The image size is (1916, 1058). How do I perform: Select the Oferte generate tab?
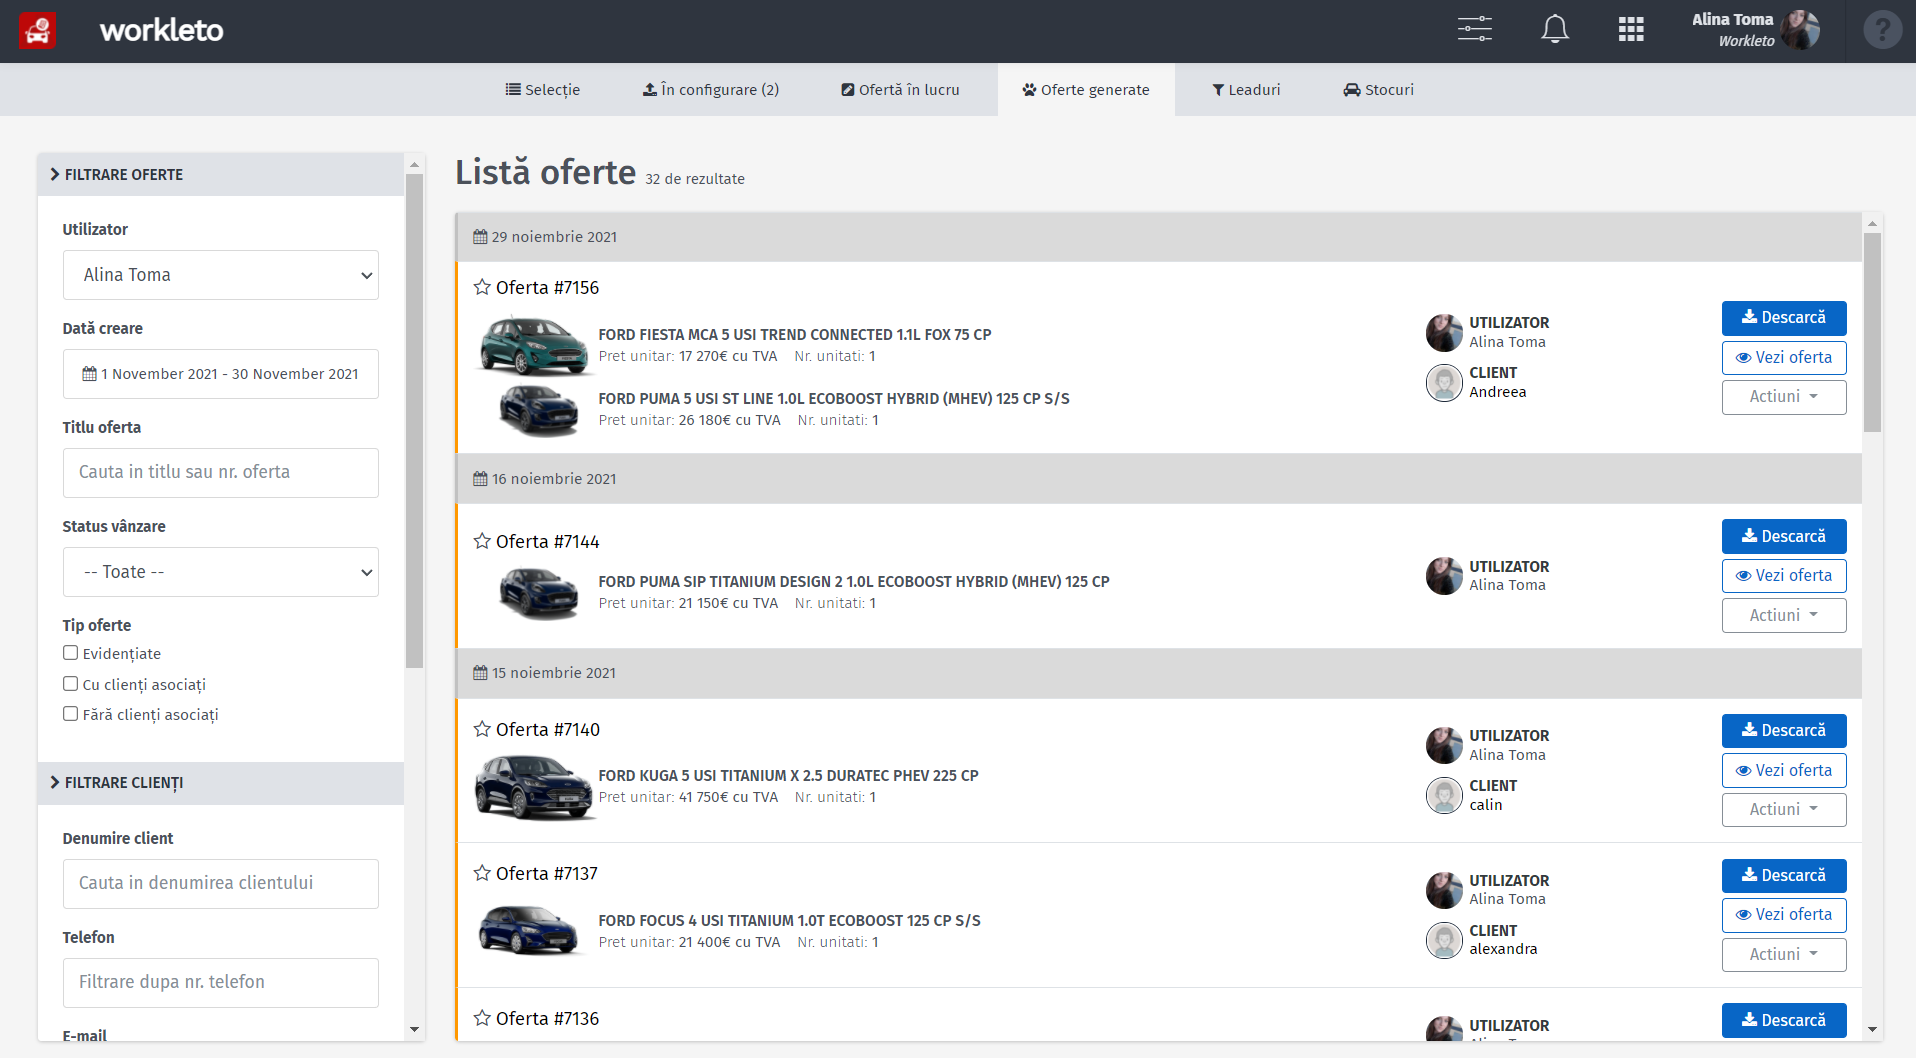coord(1086,90)
